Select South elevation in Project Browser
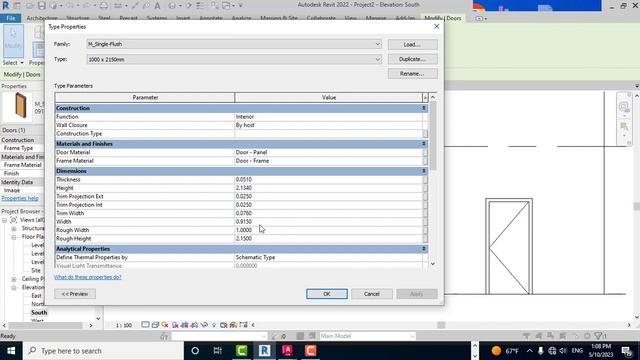Image resolution: width=640 pixels, height=360 pixels. click(x=39, y=312)
